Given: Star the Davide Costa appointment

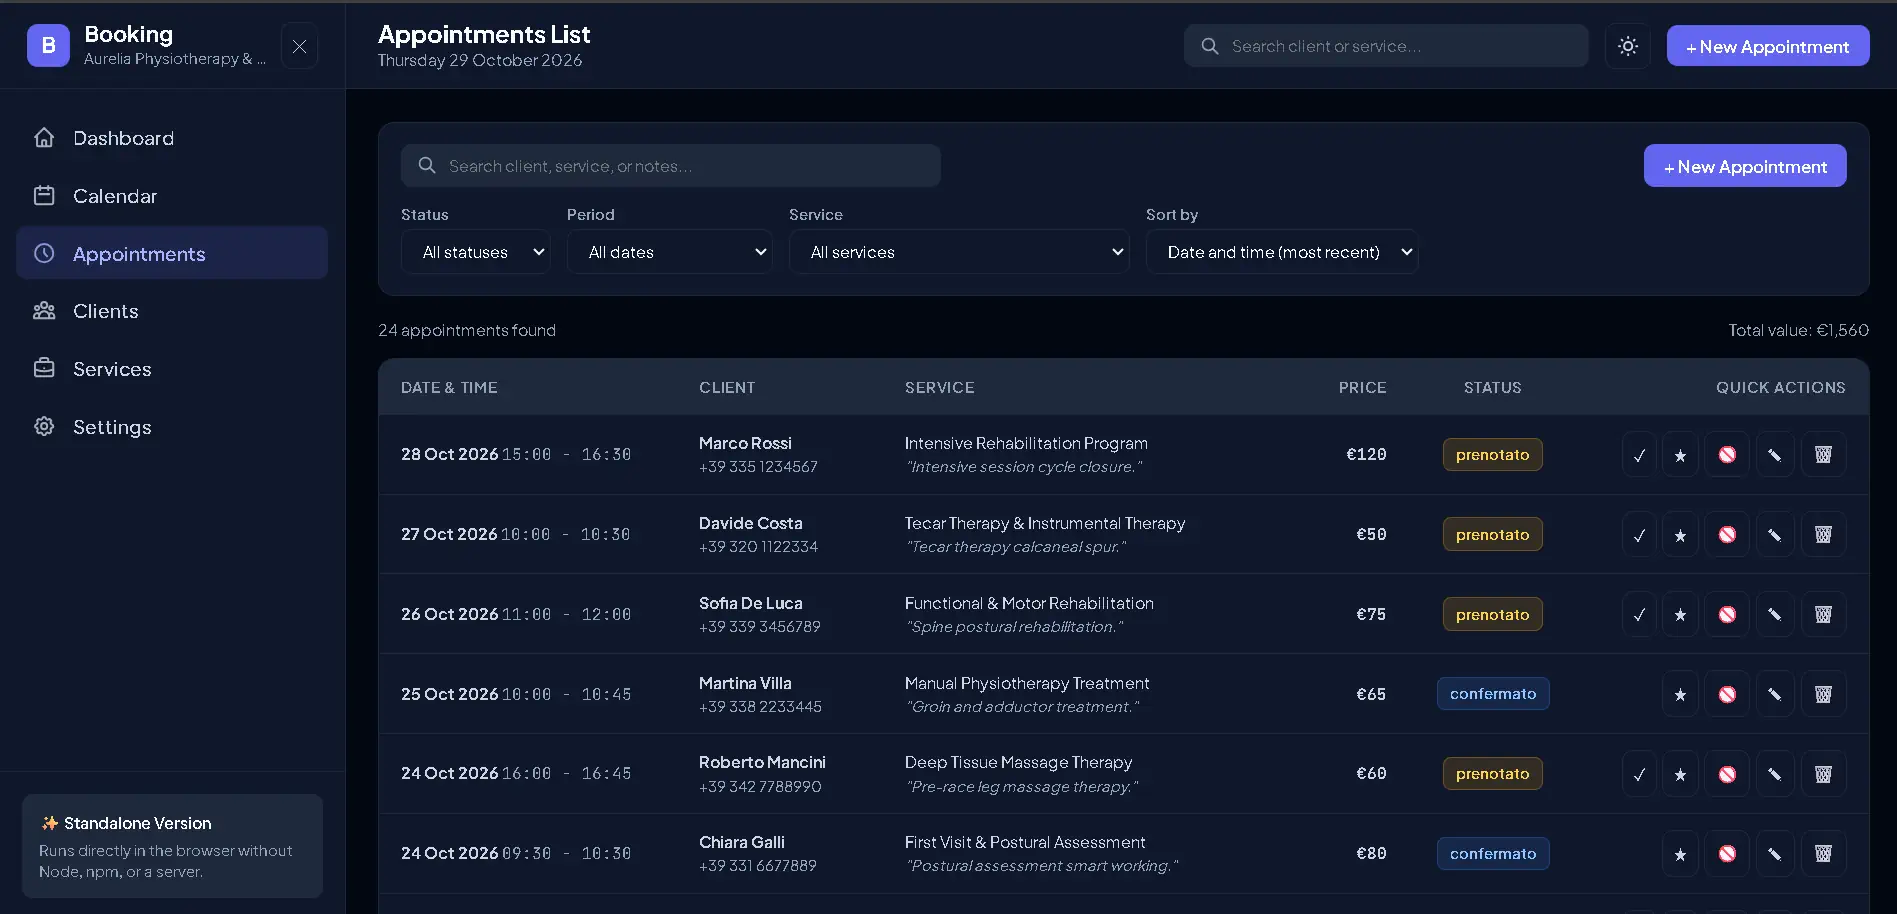Looking at the screenshot, I should (x=1680, y=535).
